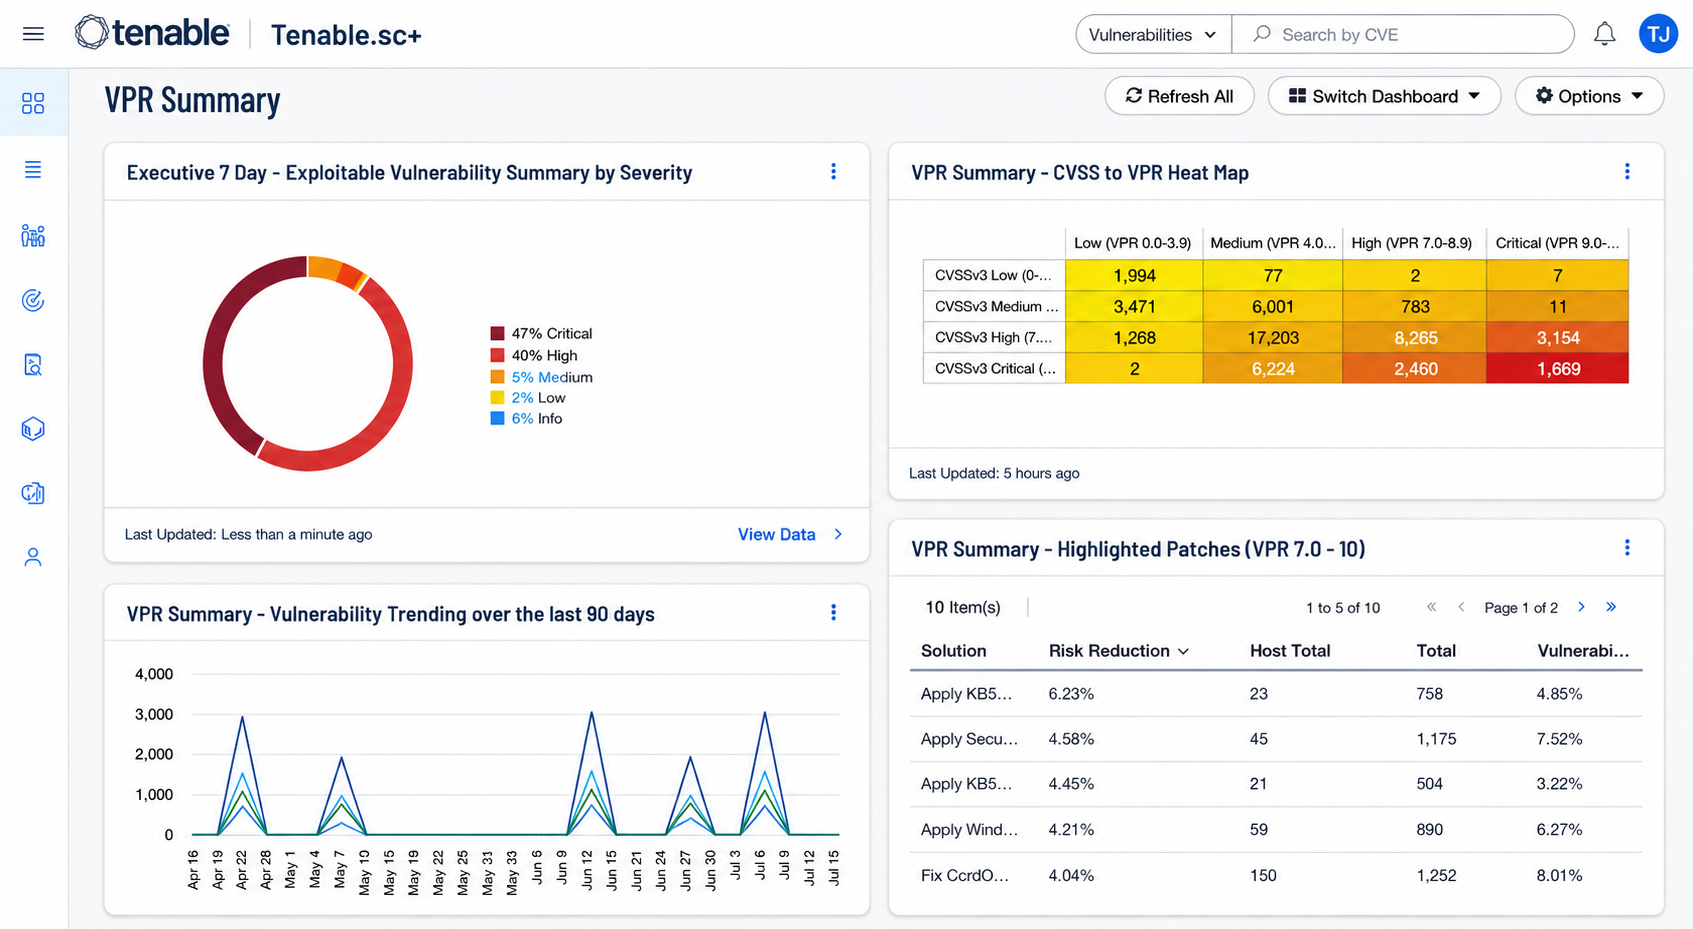The width and height of the screenshot is (1693, 929).
Task: Open the hamburger navigation menu
Action: [x=33, y=34]
